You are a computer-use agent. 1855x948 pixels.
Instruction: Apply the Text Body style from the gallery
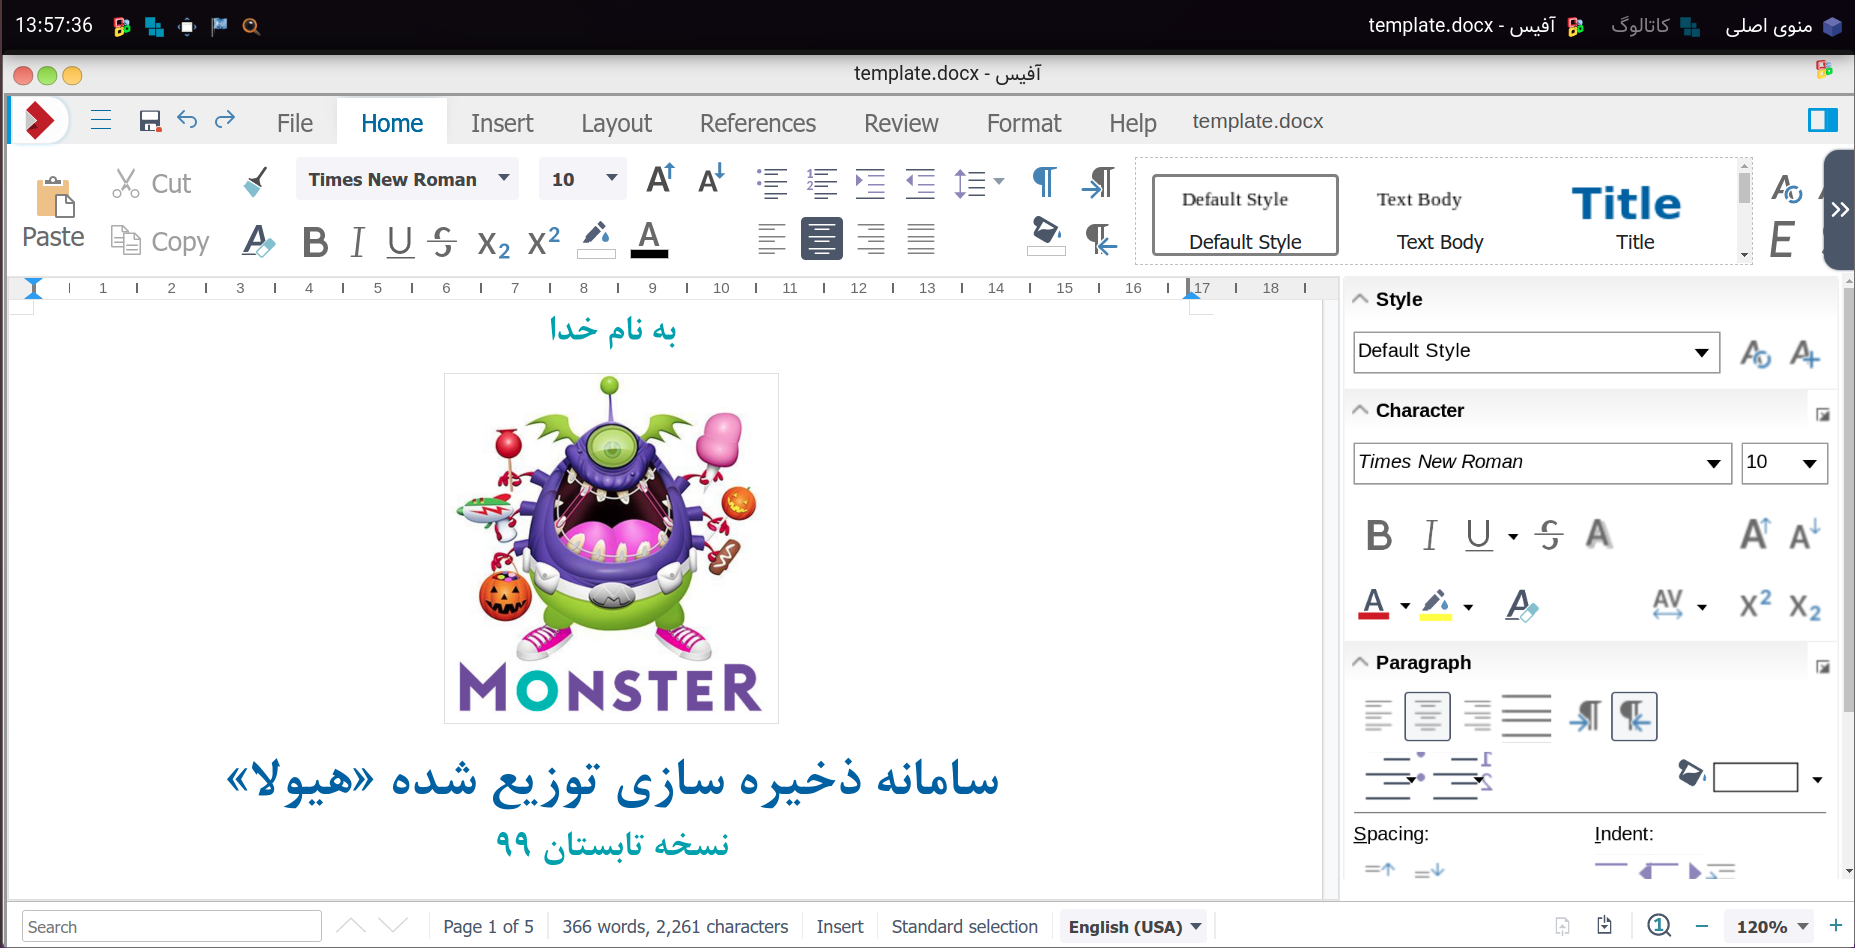pyautogui.click(x=1439, y=217)
